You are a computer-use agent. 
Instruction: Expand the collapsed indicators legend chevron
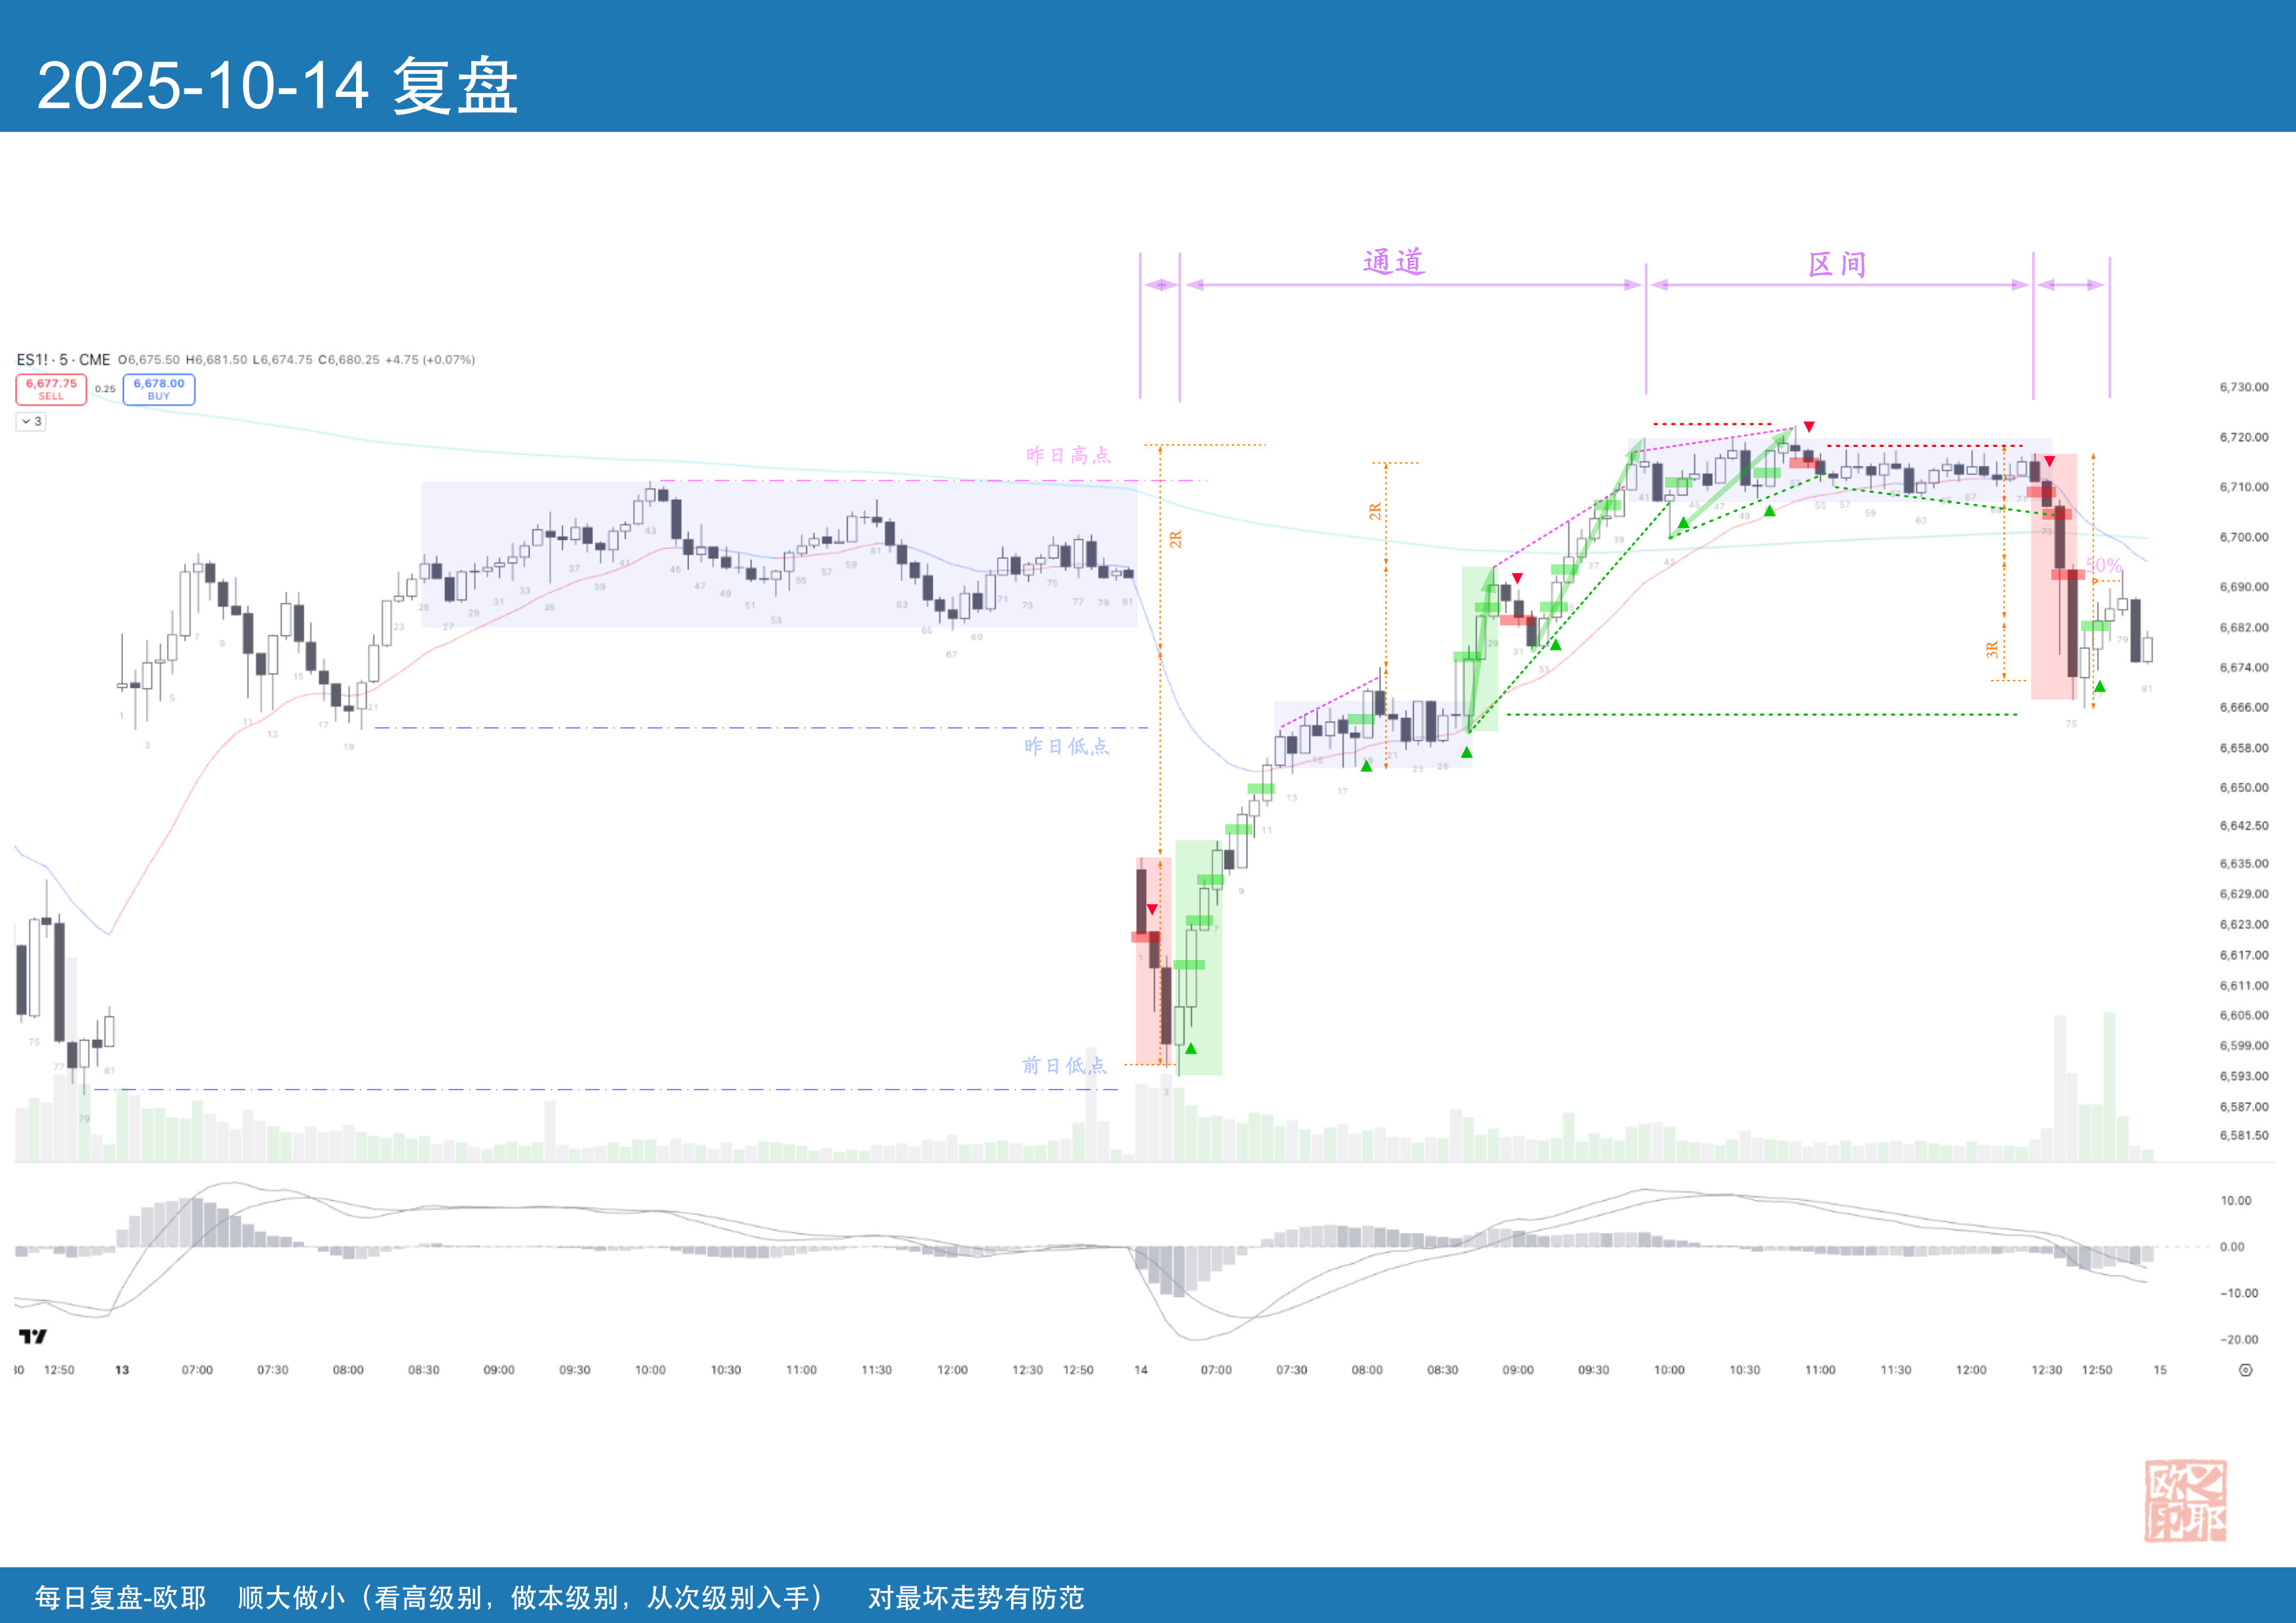[x=31, y=422]
